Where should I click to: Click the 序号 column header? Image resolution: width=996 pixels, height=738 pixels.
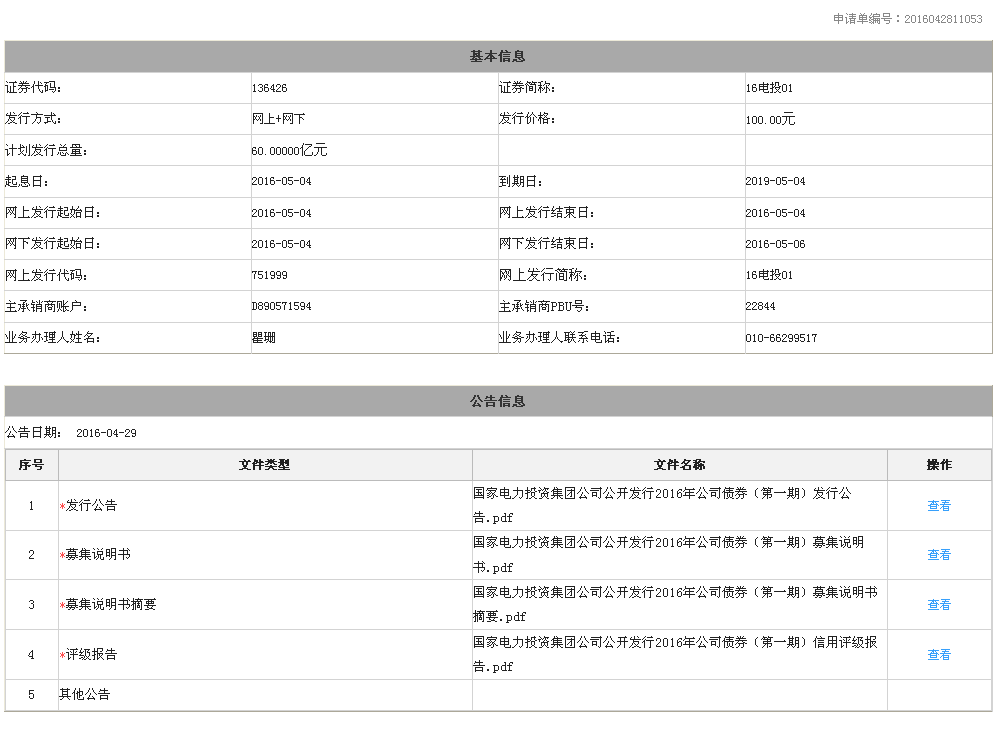31,465
